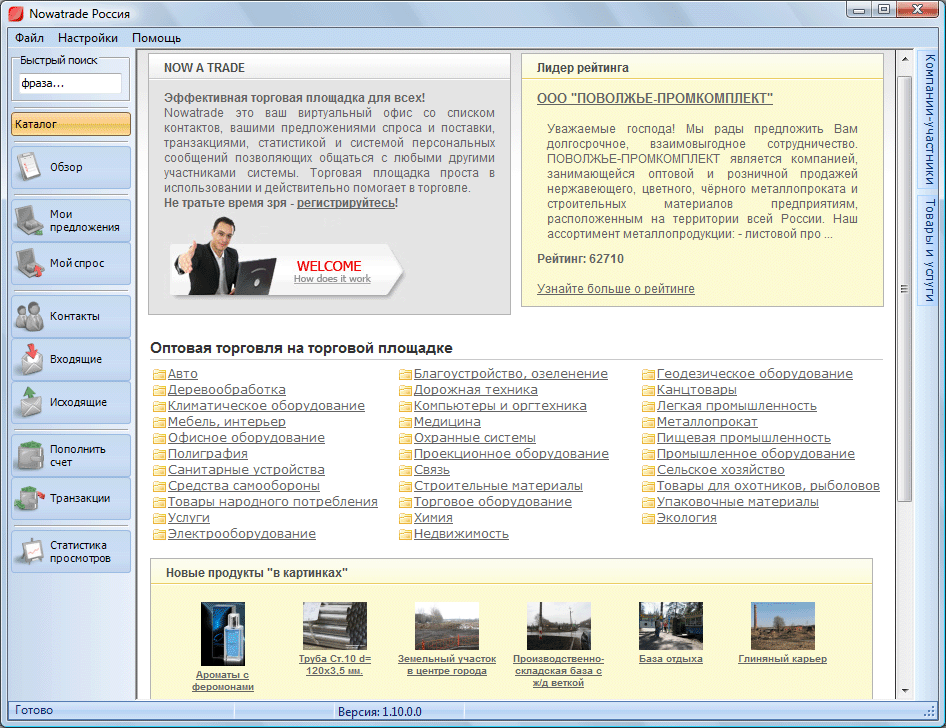This screenshot has width=946, height=728.
Task: Click the Рейтинг: 62710 text
Action: 580,259
